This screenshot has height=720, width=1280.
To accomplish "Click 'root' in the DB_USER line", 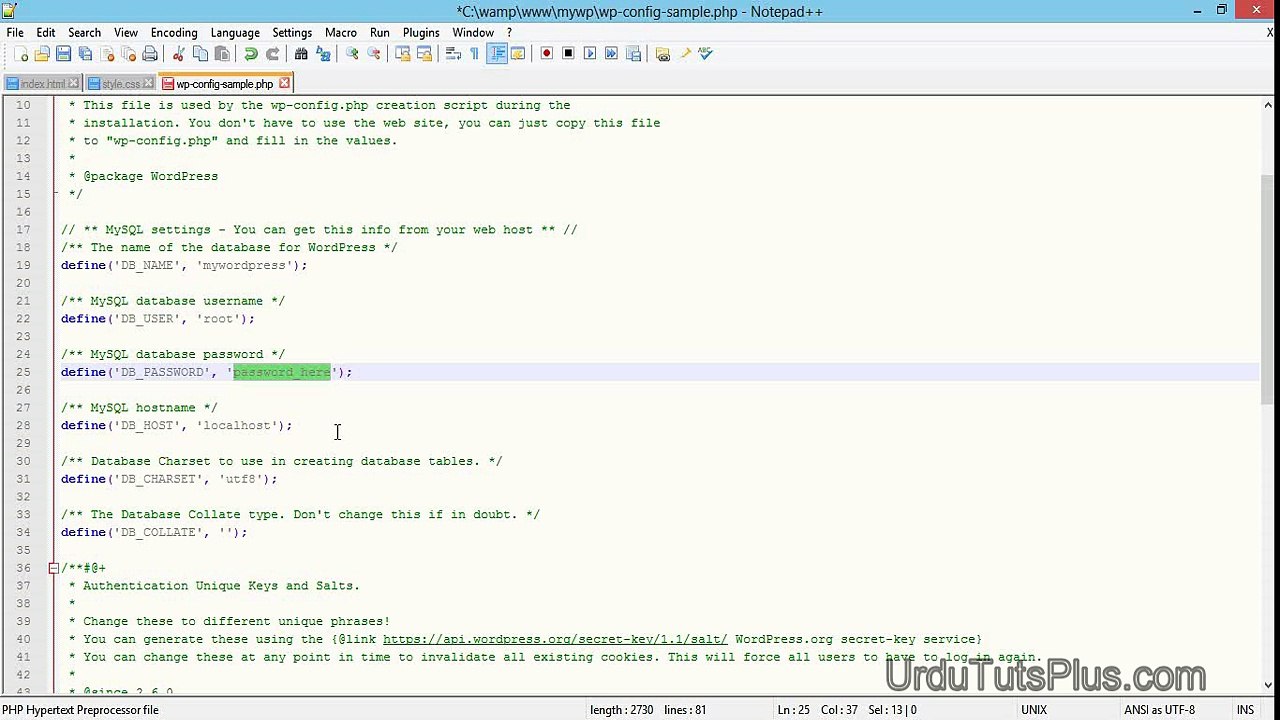I will pos(218,319).
